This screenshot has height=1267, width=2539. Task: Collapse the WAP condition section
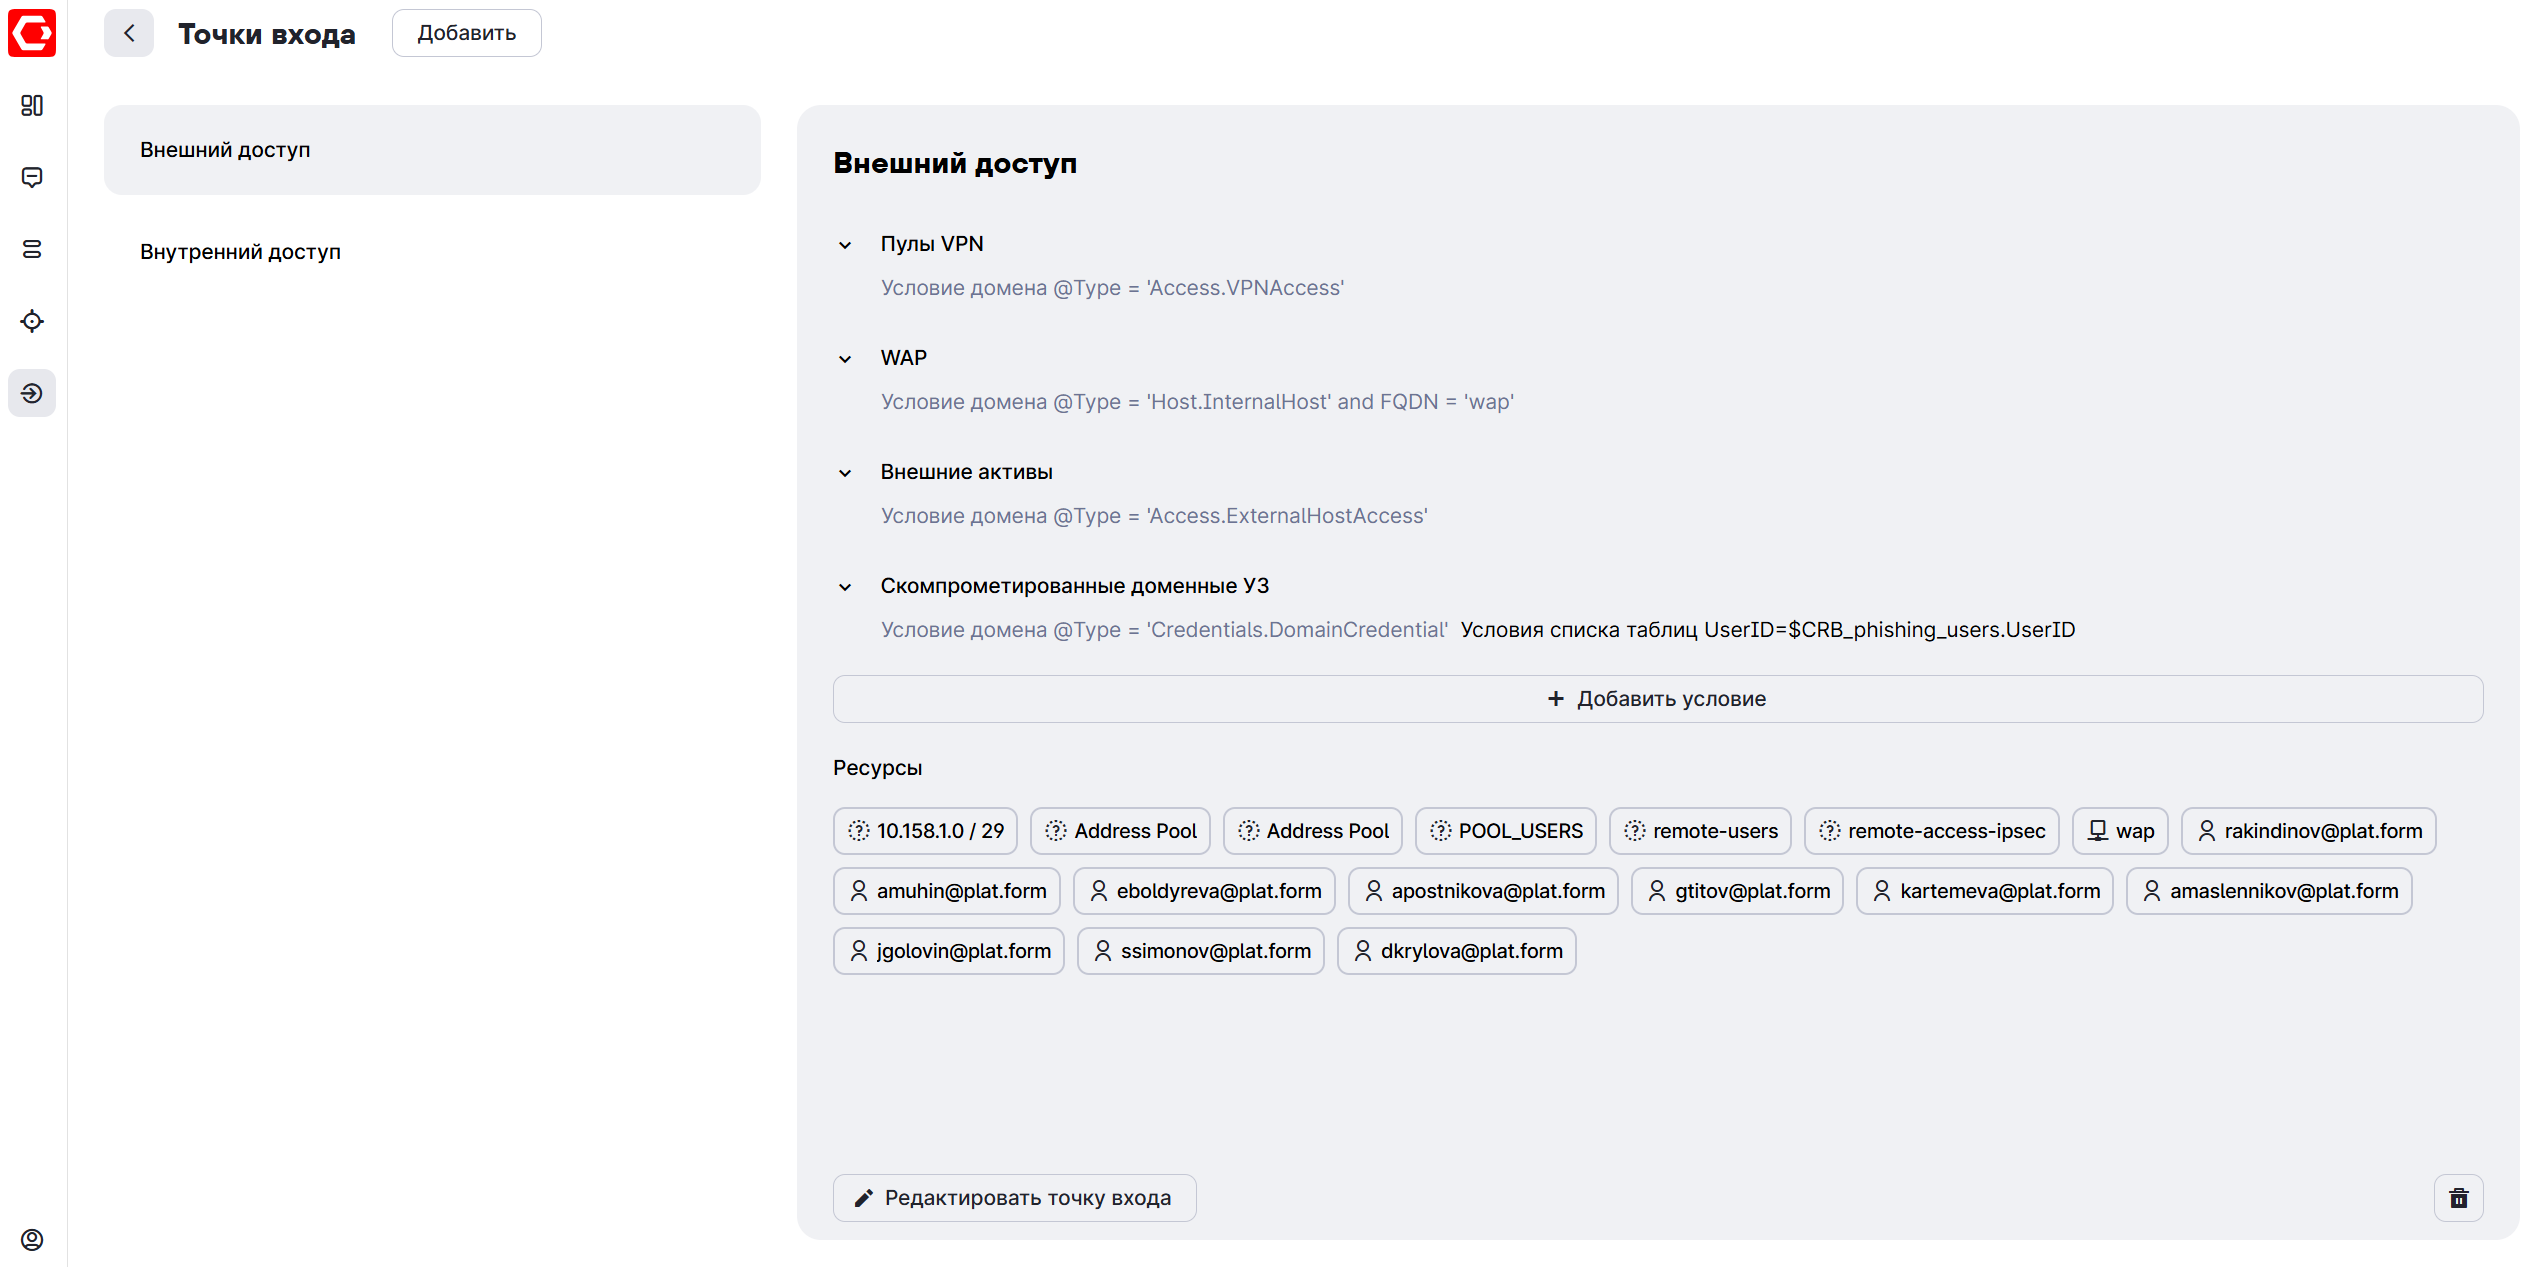(x=845, y=359)
